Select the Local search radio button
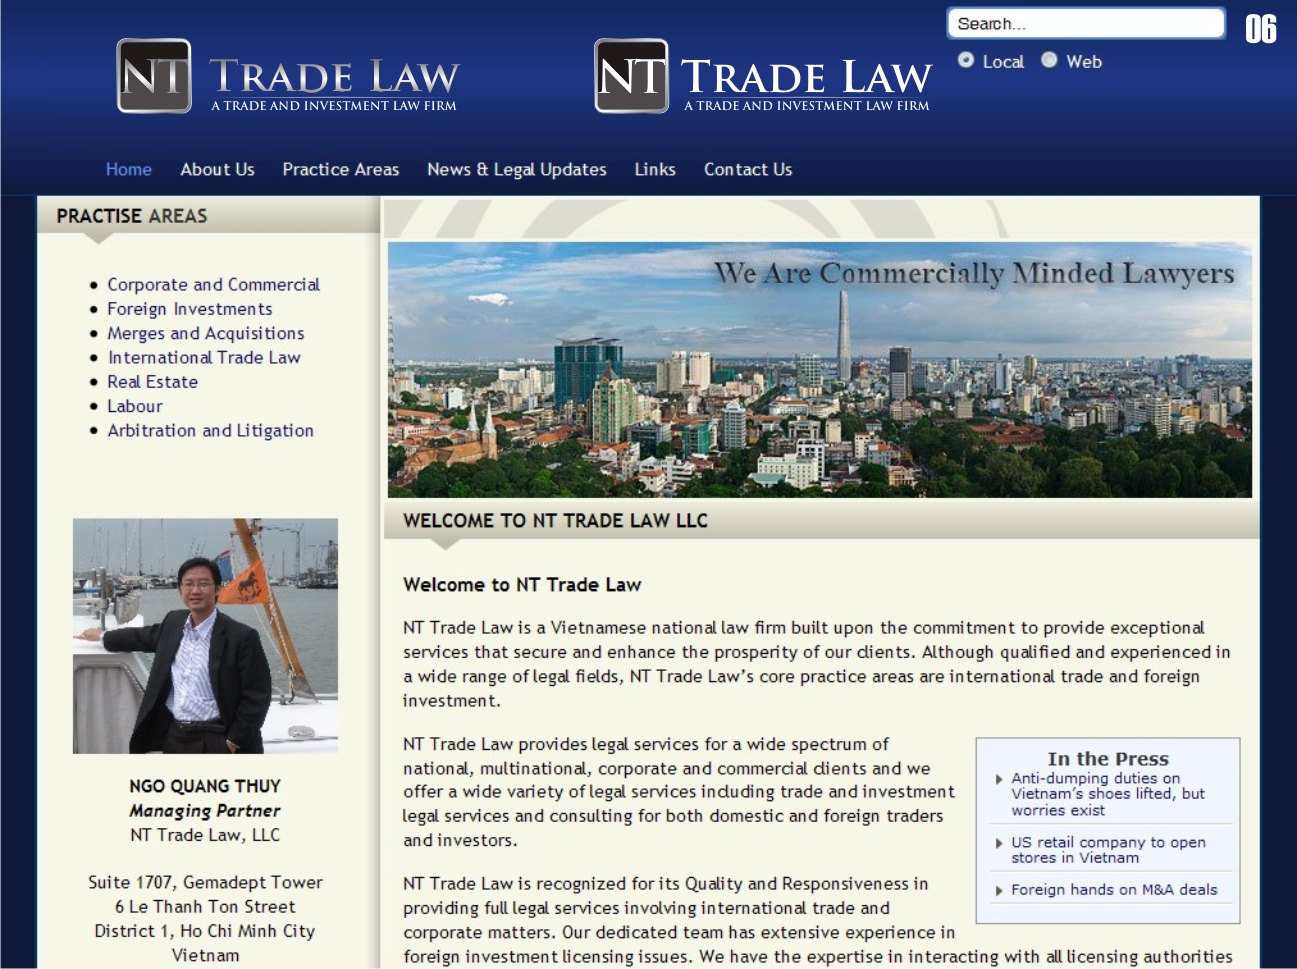The height and width of the screenshot is (969, 1297). (966, 60)
